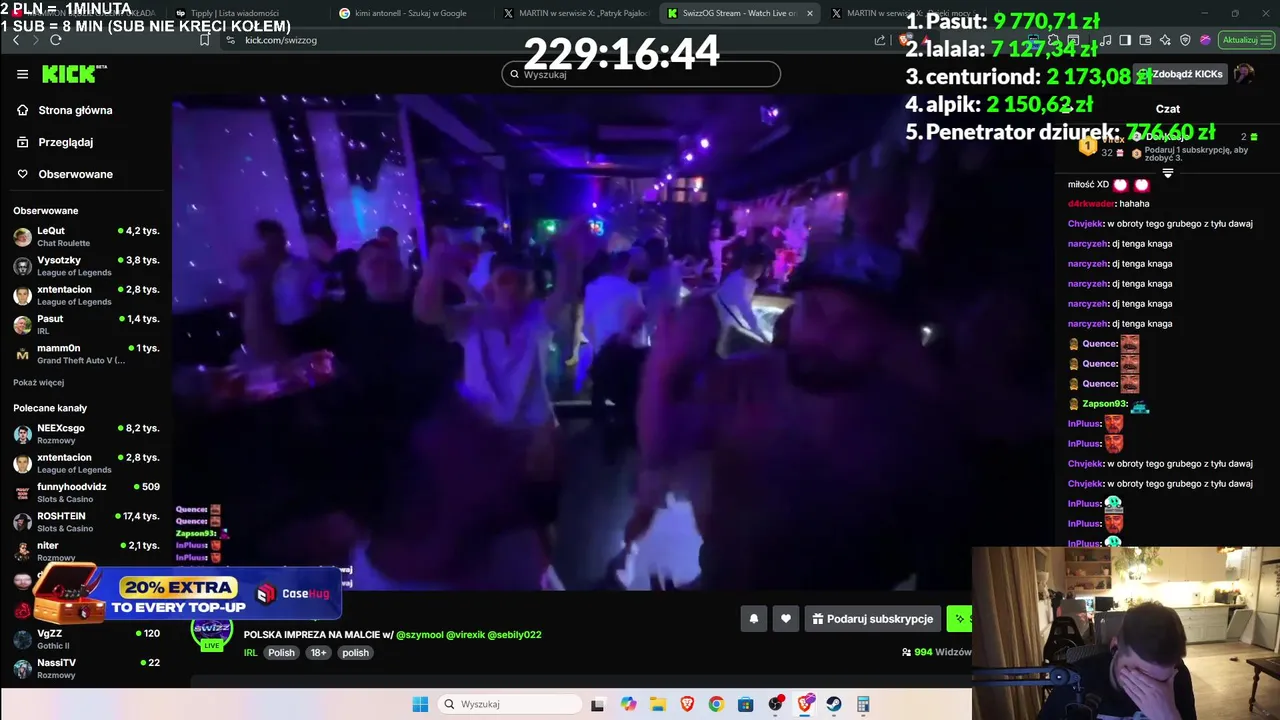Viewport: 1280px width, 720px height.
Task: Collapse the chat leaderboard arrow under Czat
Action: tap(1167, 173)
